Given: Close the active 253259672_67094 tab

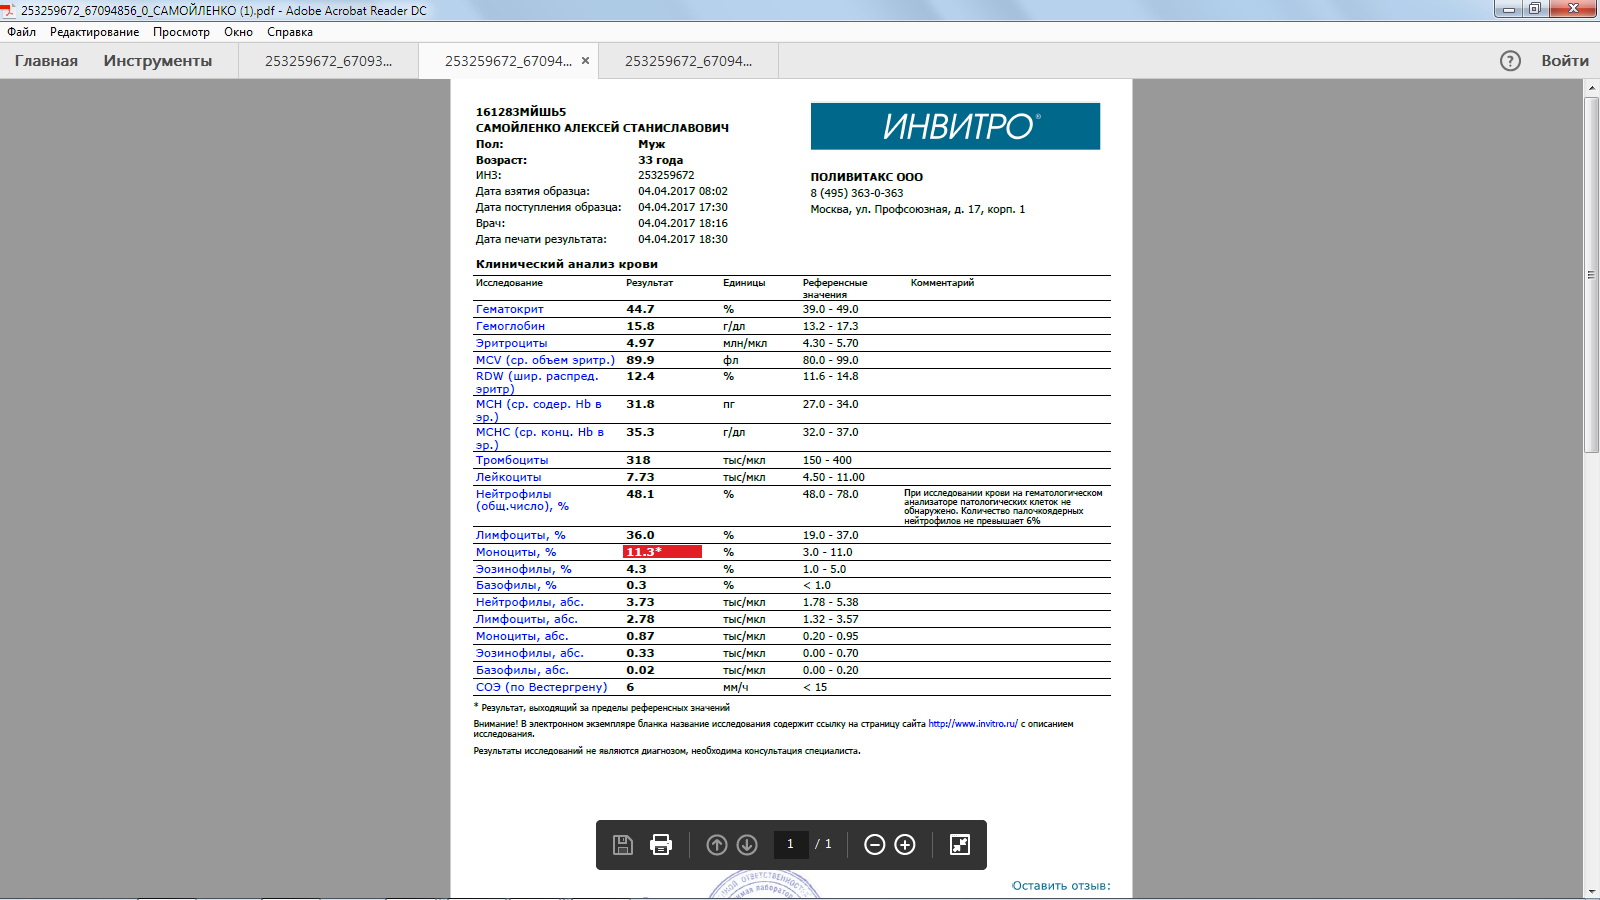Looking at the screenshot, I should click(x=586, y=61).
